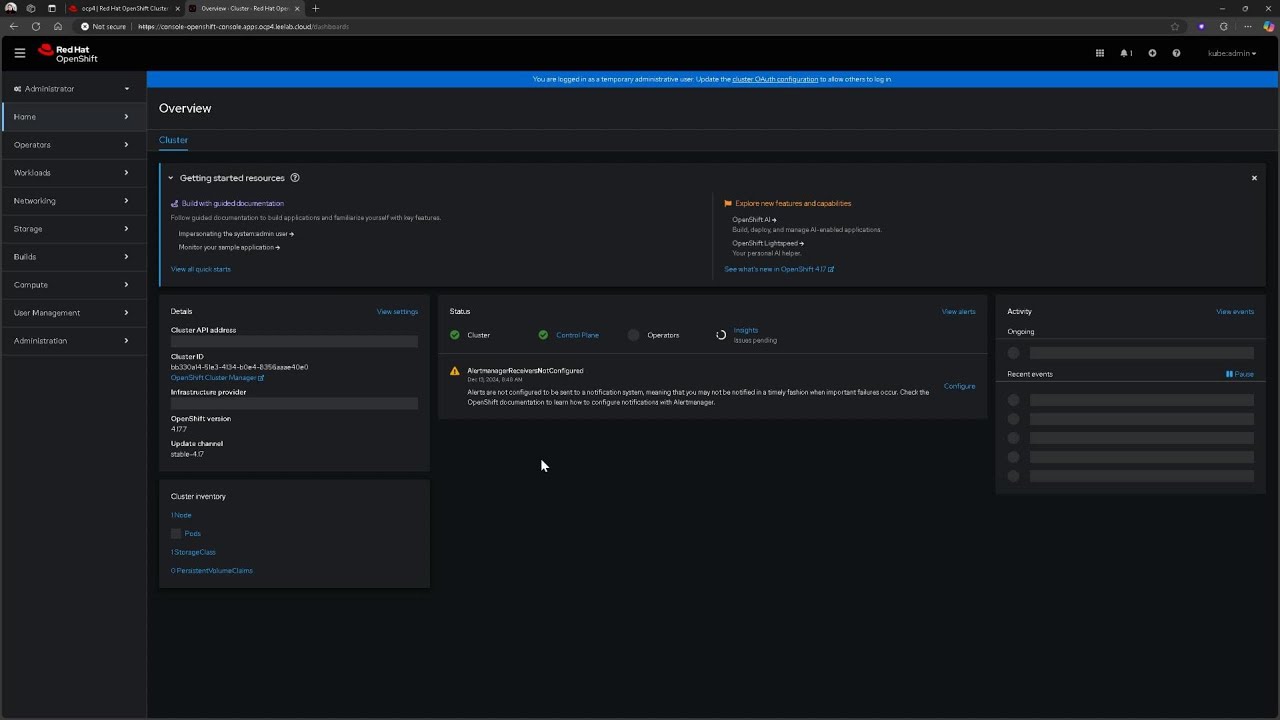Viewport: 1280px width, 720px height.
Task: Reload the browser page
Action: pyautogui.click(x=36, y=26)
